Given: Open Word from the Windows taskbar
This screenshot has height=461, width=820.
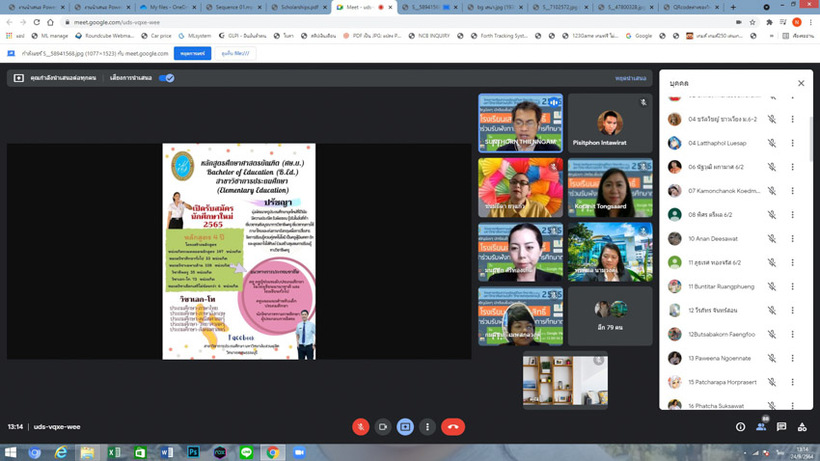Looking at the screenshot, I should pyautogui.click(x=167, y=453).
